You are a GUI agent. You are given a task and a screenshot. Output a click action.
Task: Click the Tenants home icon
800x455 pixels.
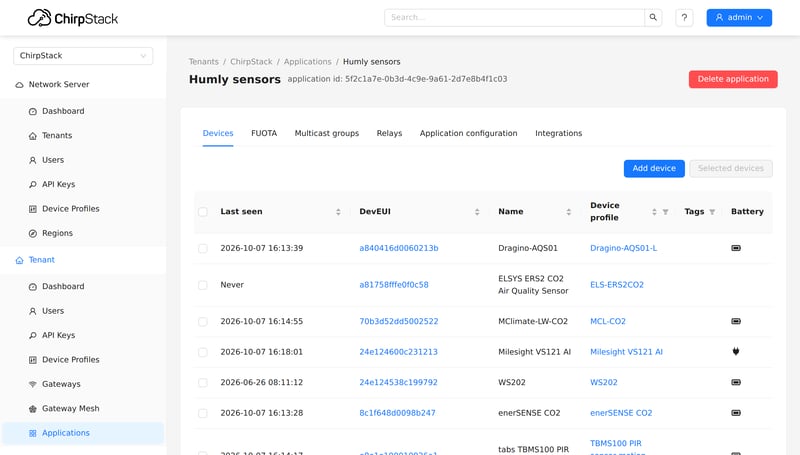coord(33,136)
